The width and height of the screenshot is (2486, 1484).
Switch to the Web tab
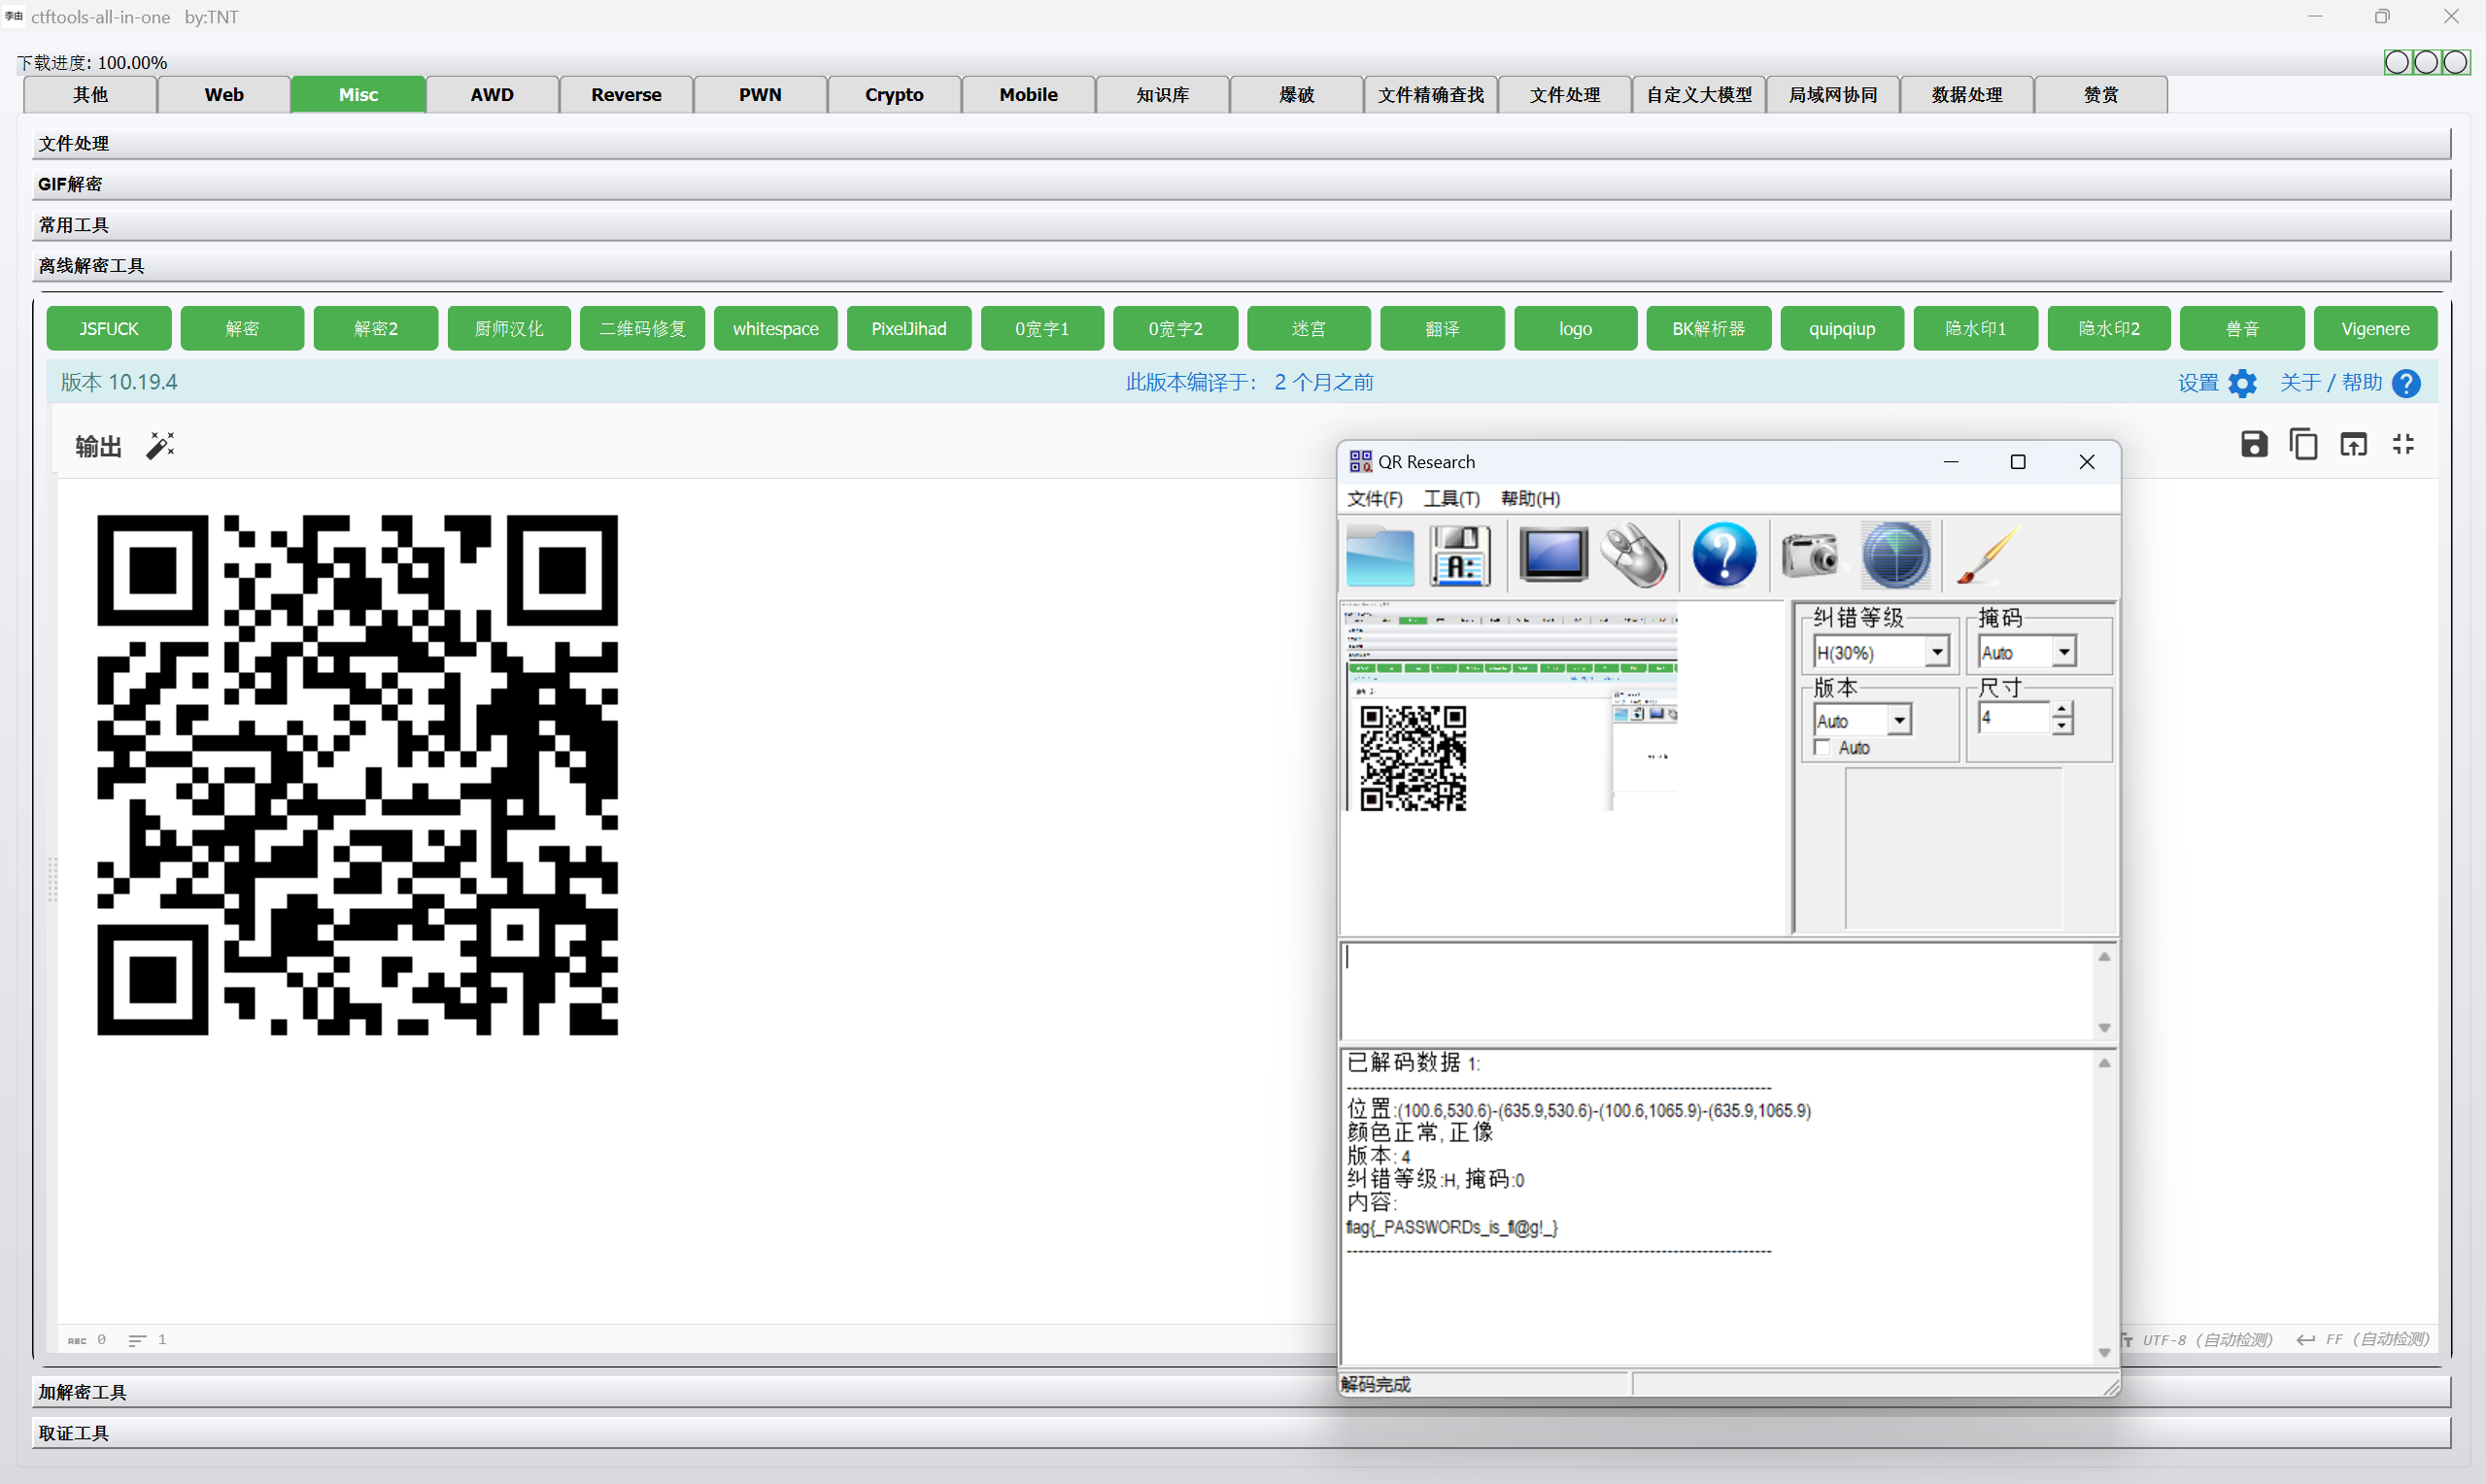pyautogui.click(x=224, y=94)
